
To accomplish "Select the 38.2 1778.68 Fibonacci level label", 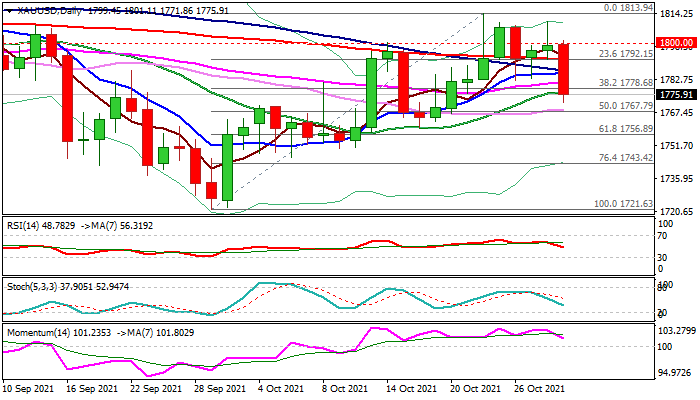I will click(x=626, y=83).
